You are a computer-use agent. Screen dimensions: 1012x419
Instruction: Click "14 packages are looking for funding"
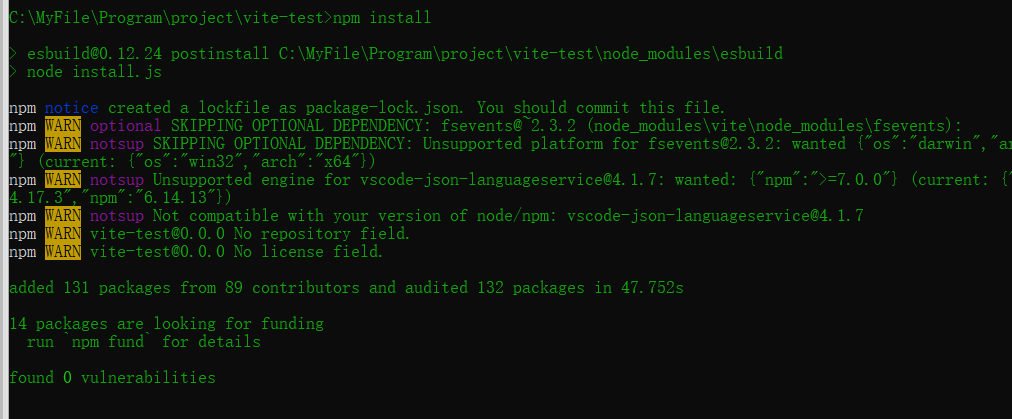pyautogui.click(x=166, y=324)
